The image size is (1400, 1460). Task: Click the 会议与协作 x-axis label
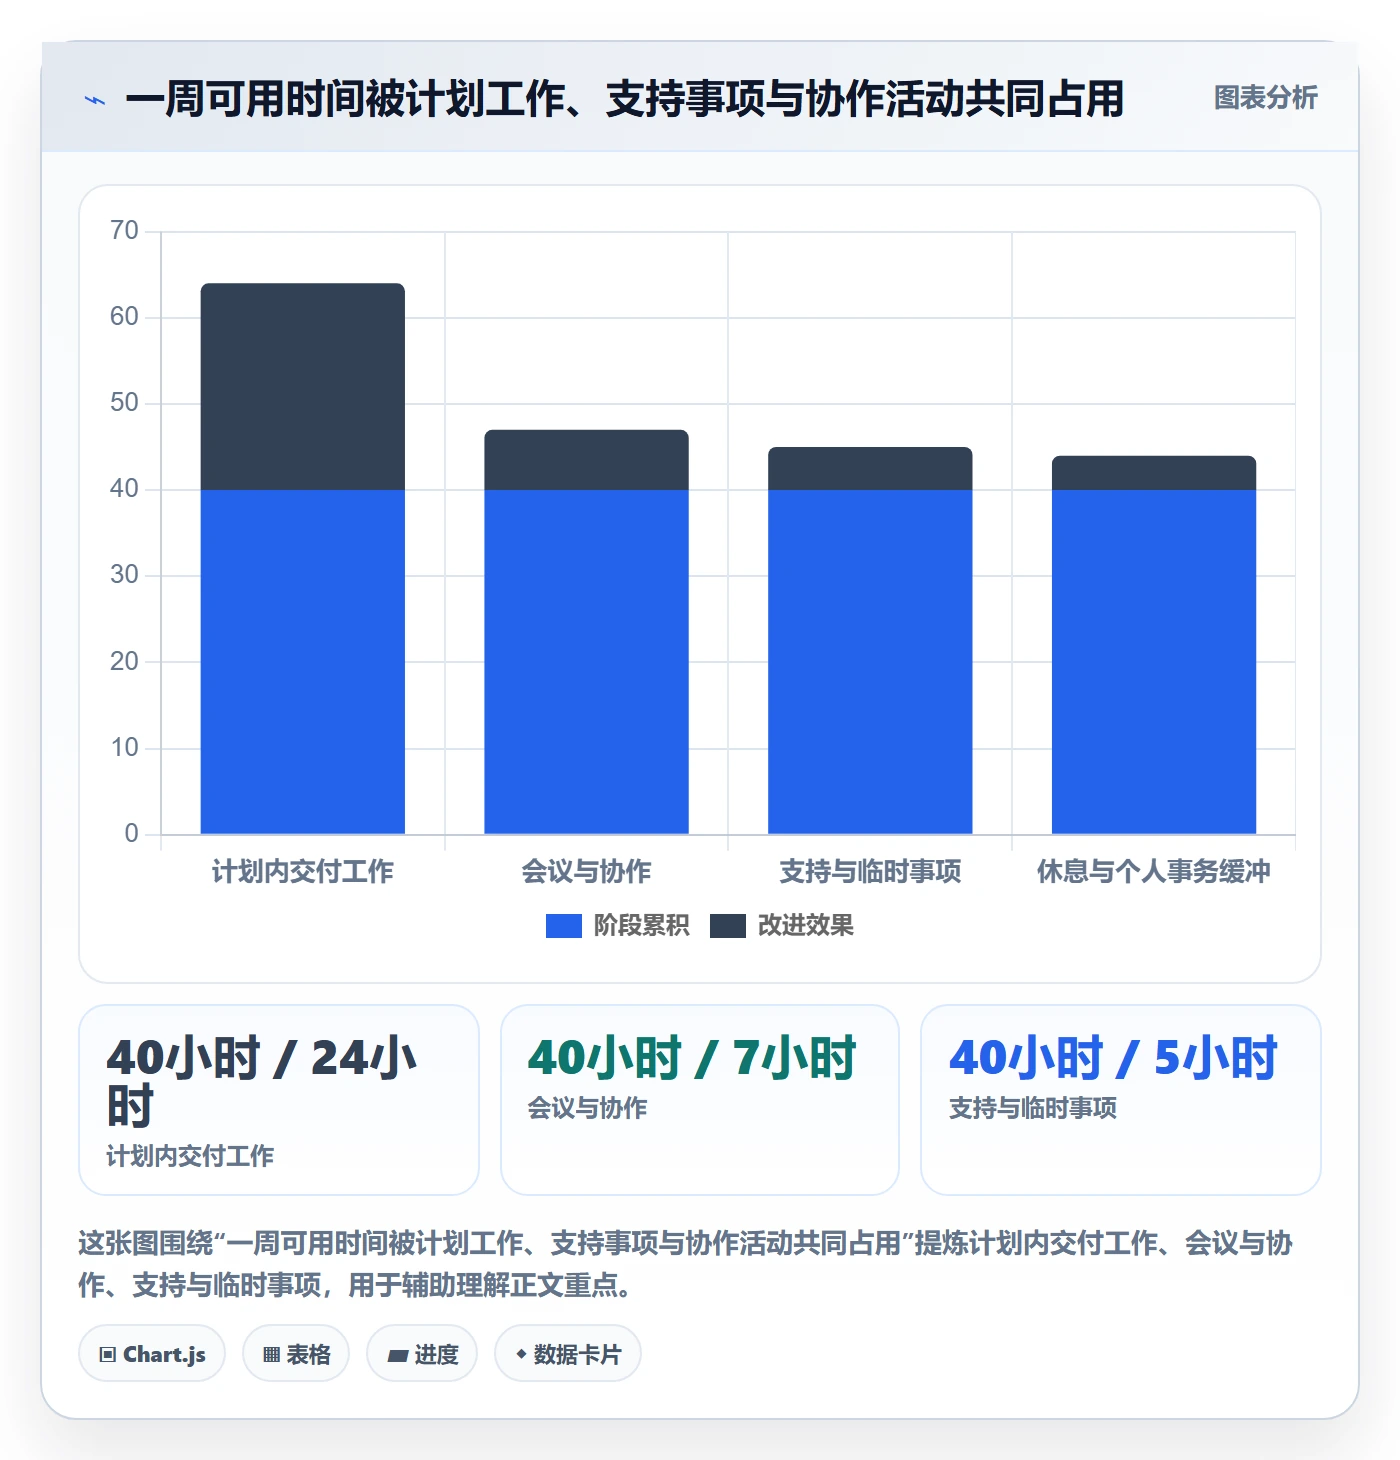click(587, 871)
